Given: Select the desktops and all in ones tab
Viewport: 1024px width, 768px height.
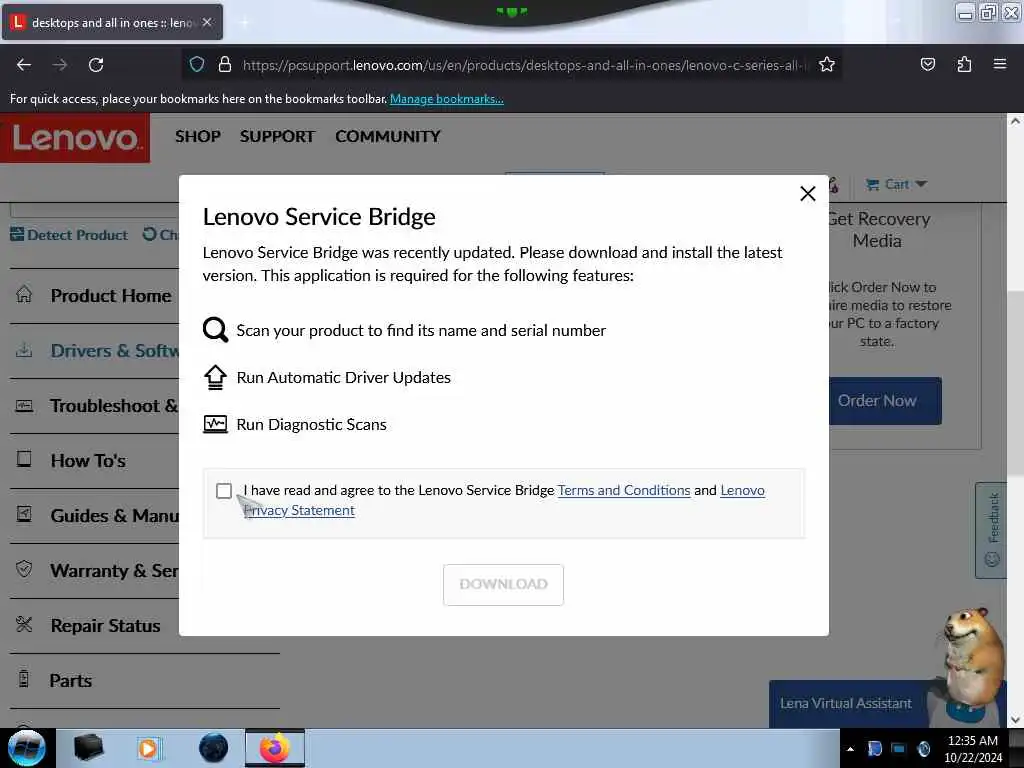Looking at the screenshot, I should pyautogui.click(x=112, y=22).
